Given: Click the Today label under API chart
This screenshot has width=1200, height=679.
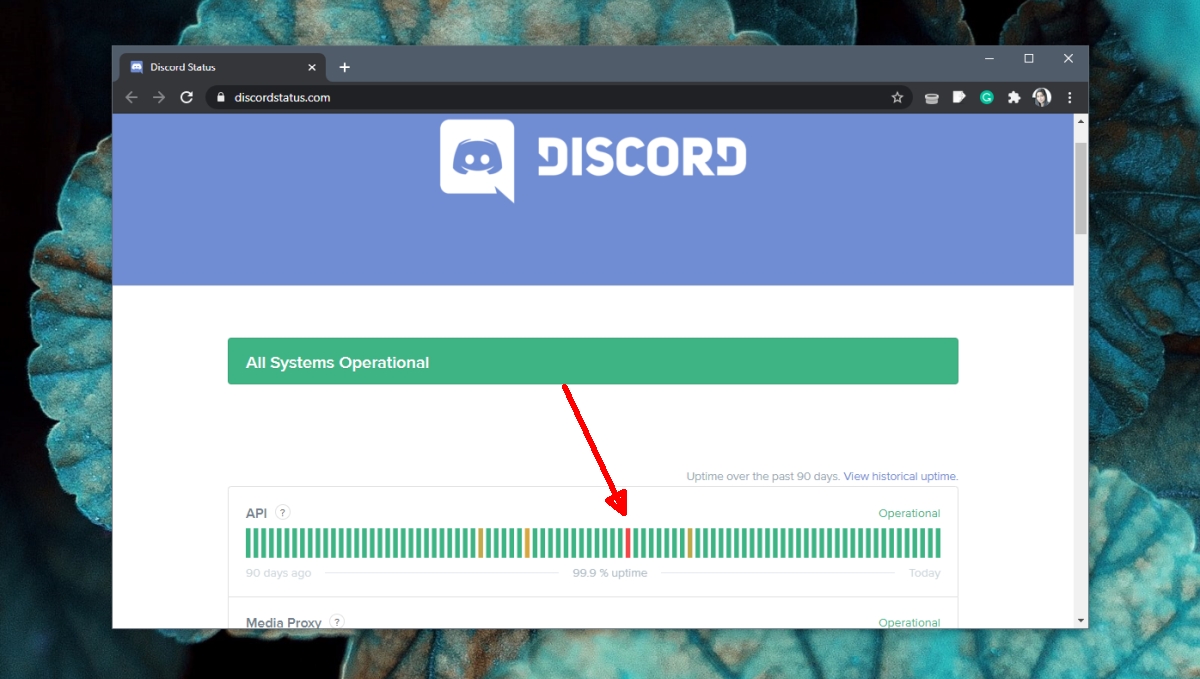Looking at the screenshot, I should (x=925, y=573).
